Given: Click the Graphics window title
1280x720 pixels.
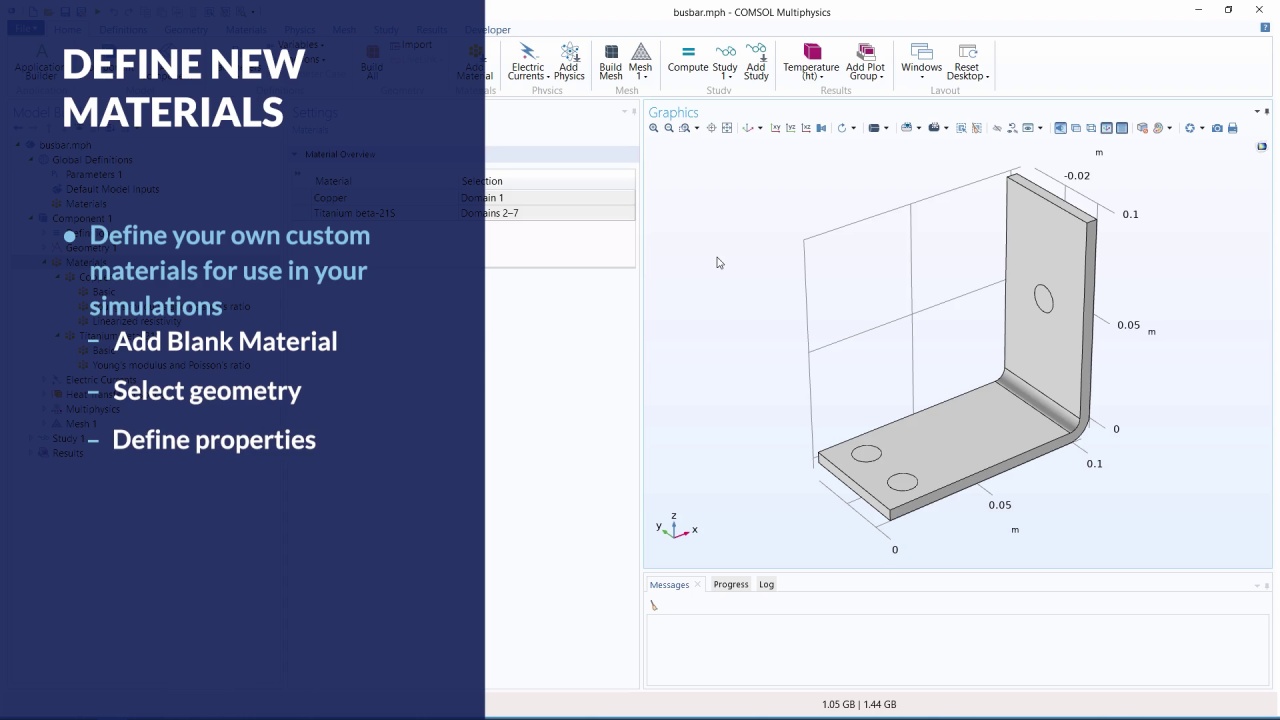Looking at the screenshot, I should (673, 112).
